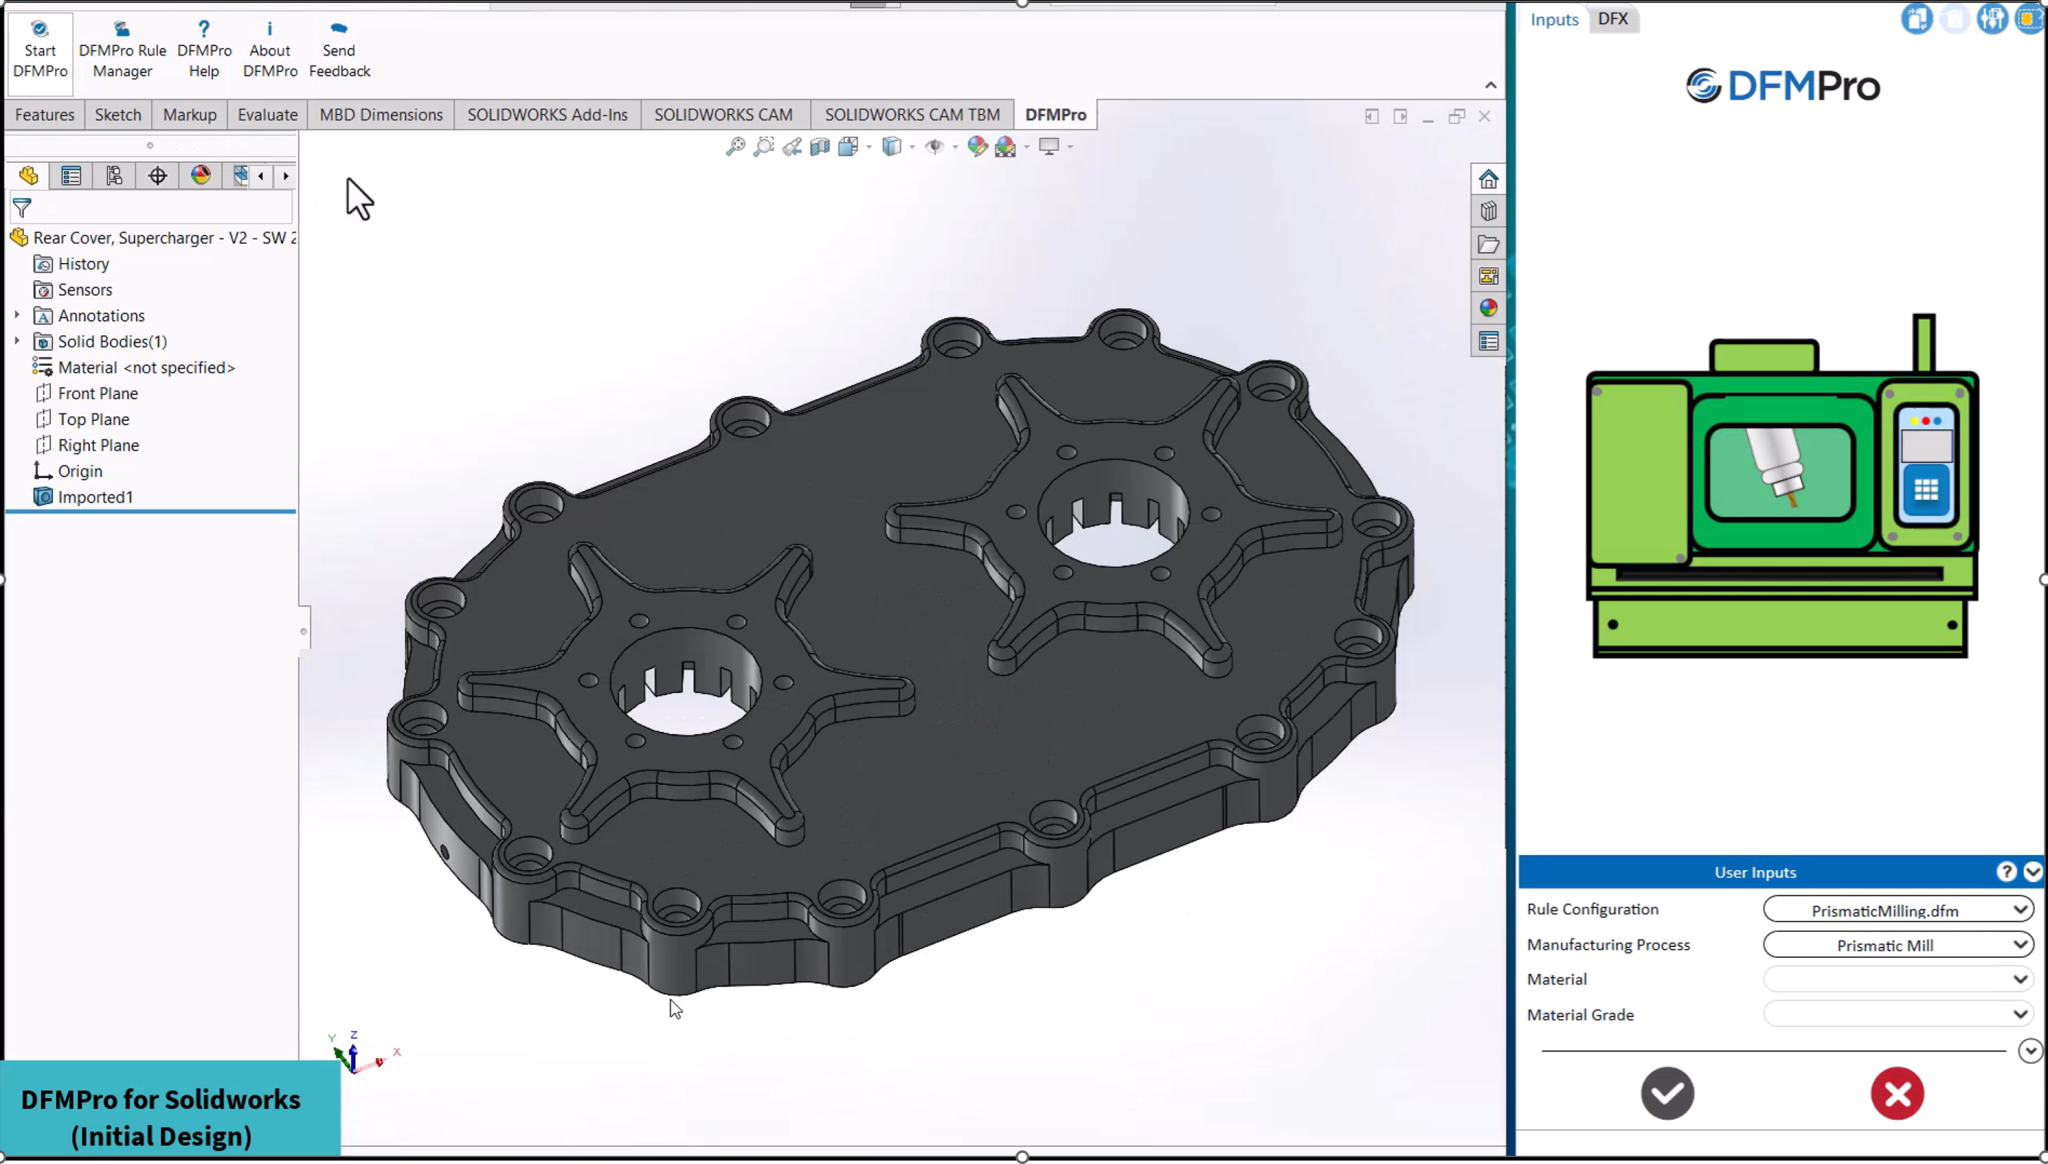Click the DFMPro import settings round icon
Viewport: 2048px width, 1164px height.
[1916, 19]
